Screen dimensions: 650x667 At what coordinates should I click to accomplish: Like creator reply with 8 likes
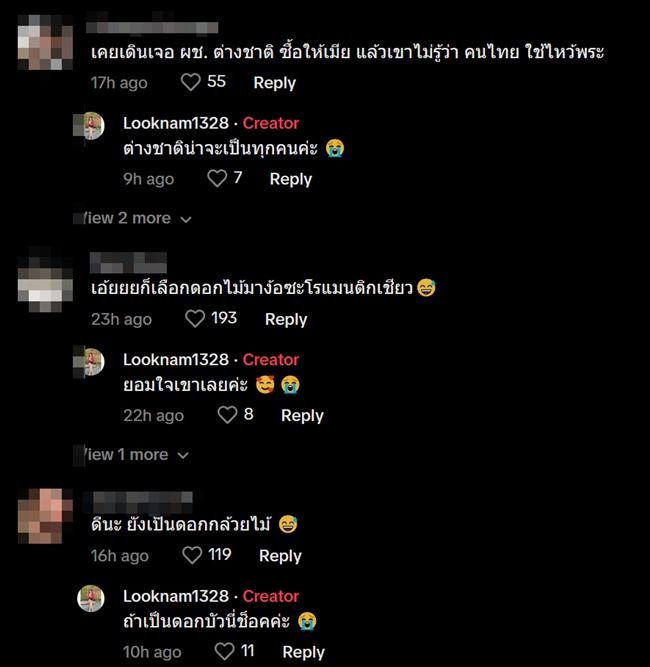pyautogui.click(x=227, y=415)
